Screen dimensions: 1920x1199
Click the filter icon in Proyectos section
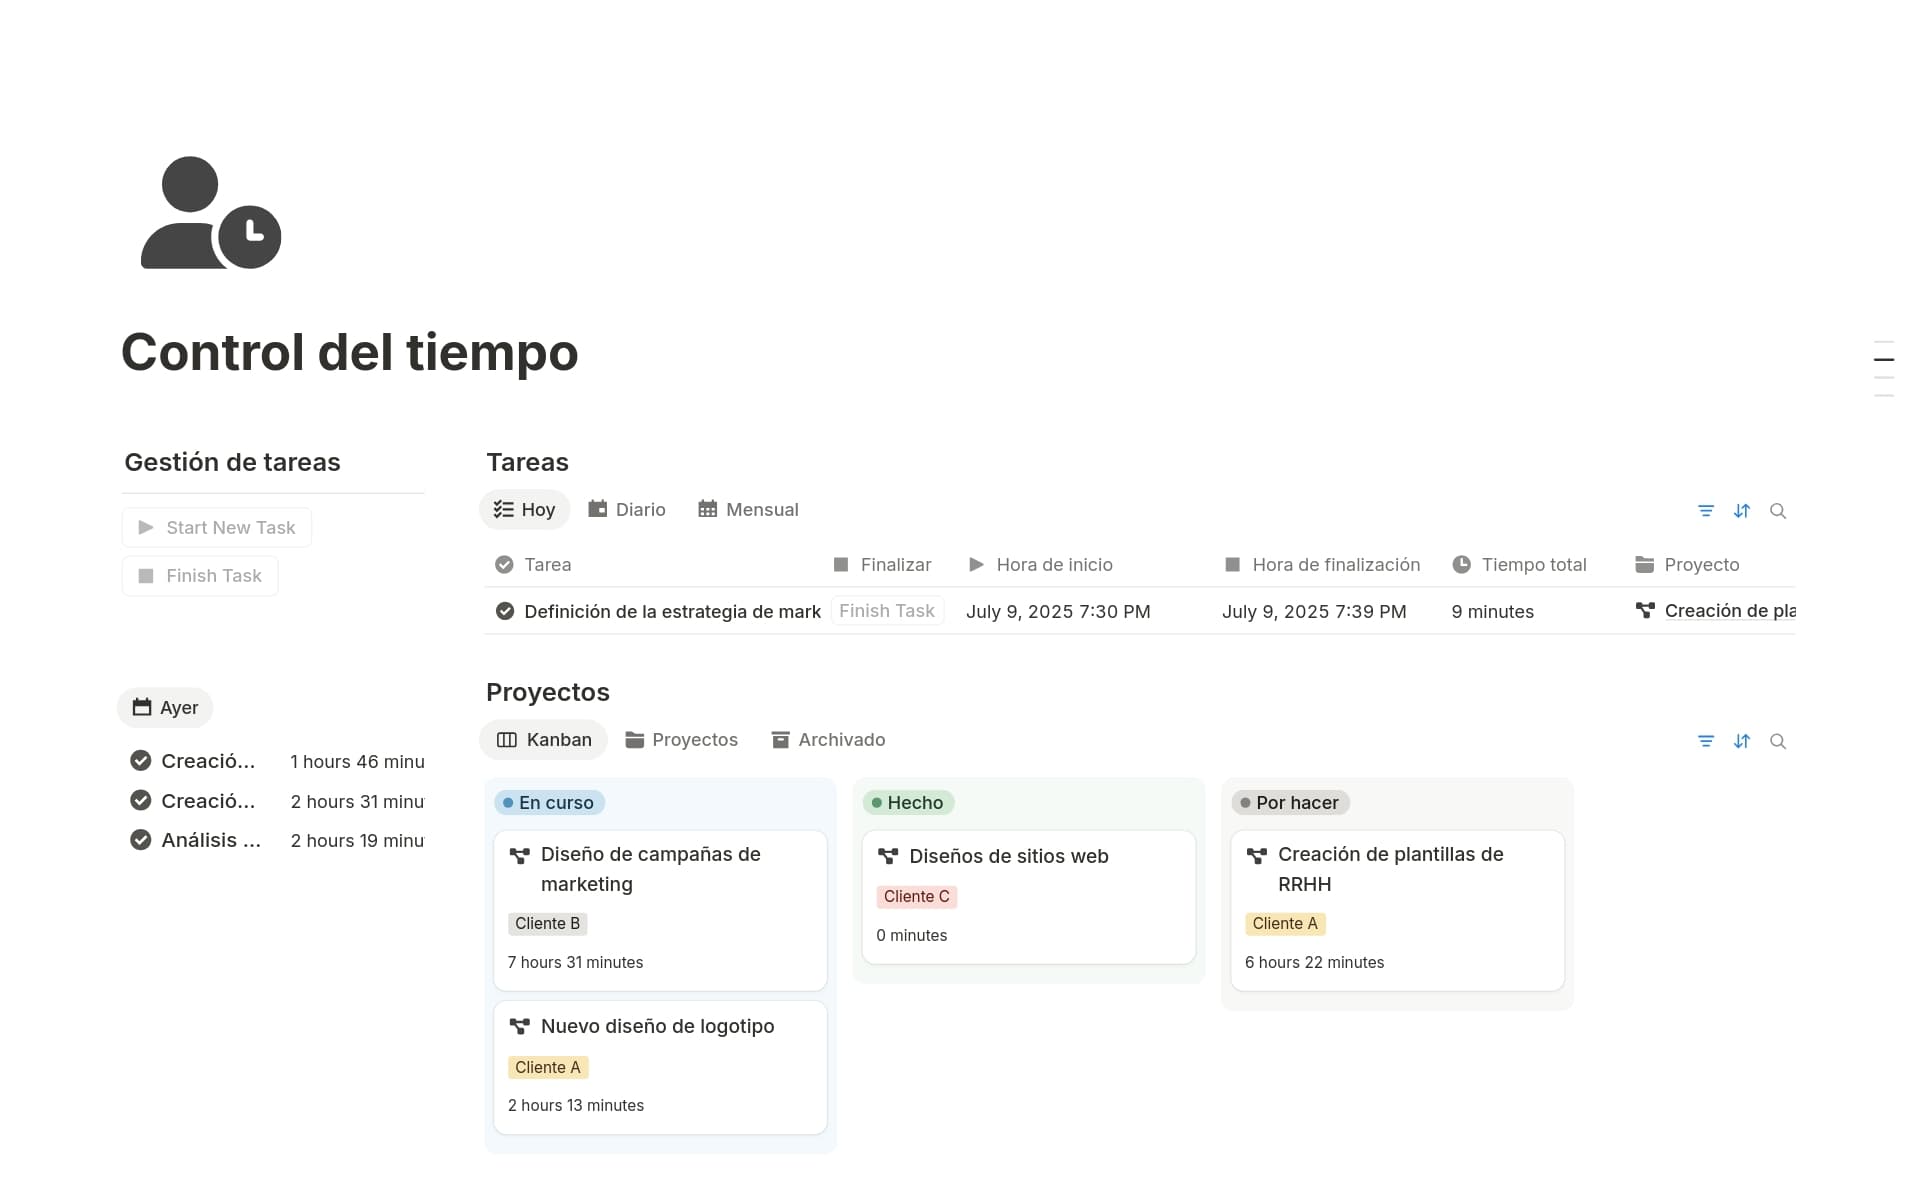[x=1706, y=741]
